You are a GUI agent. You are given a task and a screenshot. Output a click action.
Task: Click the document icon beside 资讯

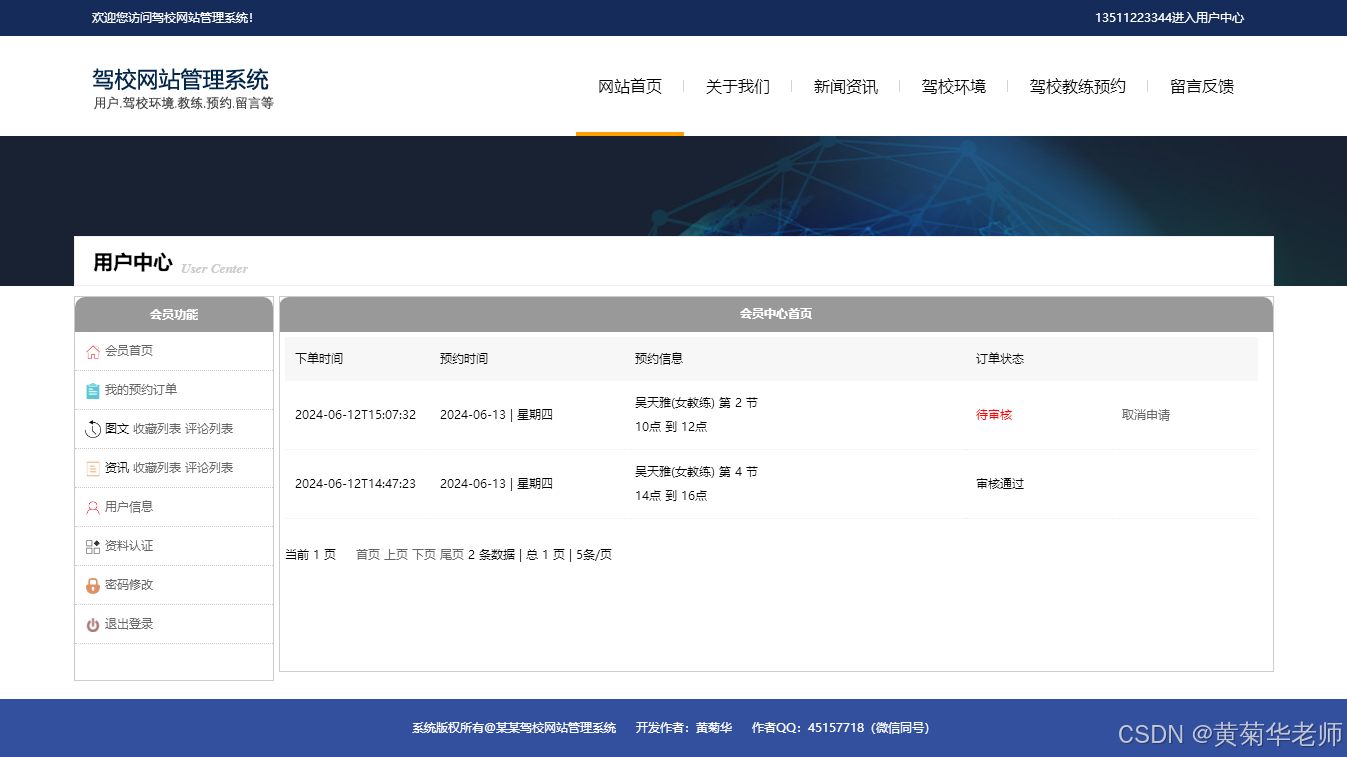click(x=93, y=468)
